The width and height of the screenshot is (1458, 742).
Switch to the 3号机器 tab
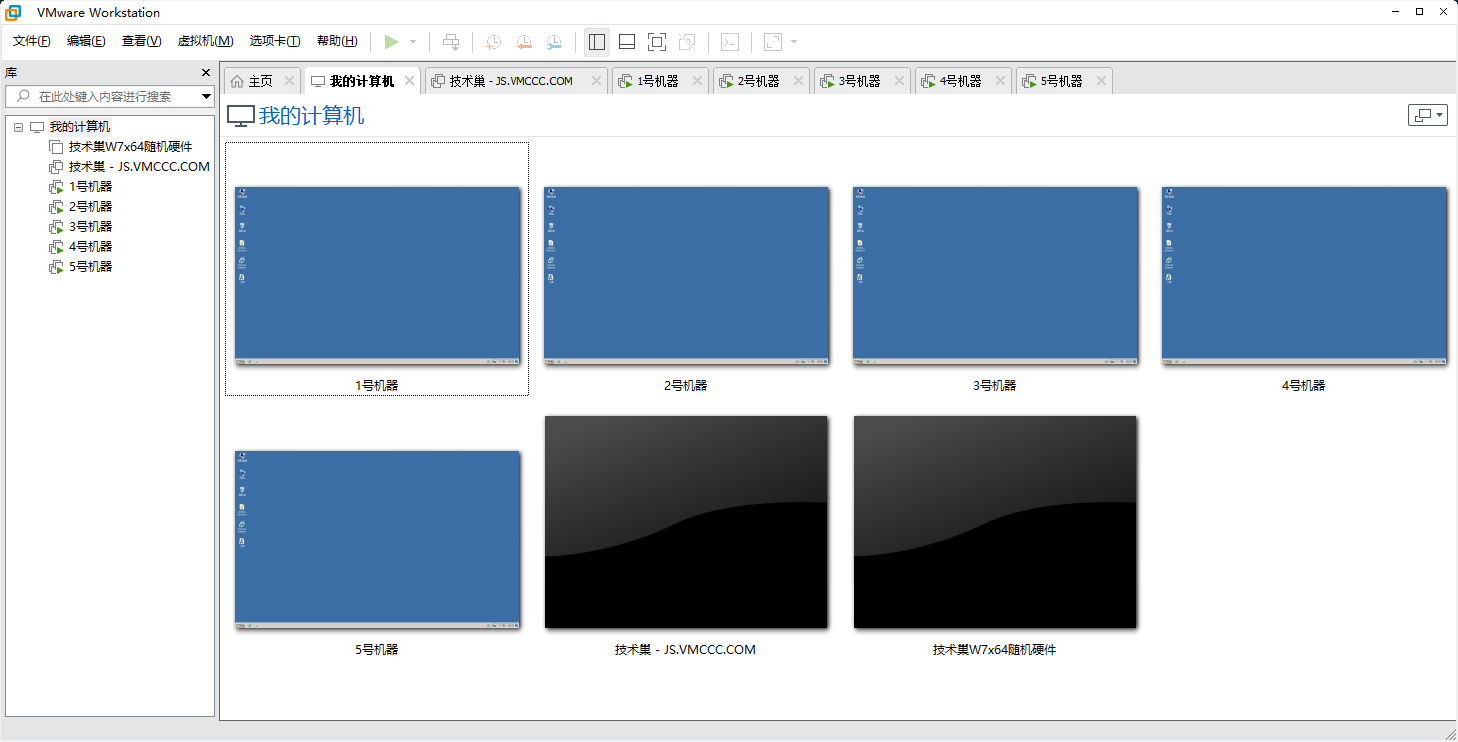[855, 80]
